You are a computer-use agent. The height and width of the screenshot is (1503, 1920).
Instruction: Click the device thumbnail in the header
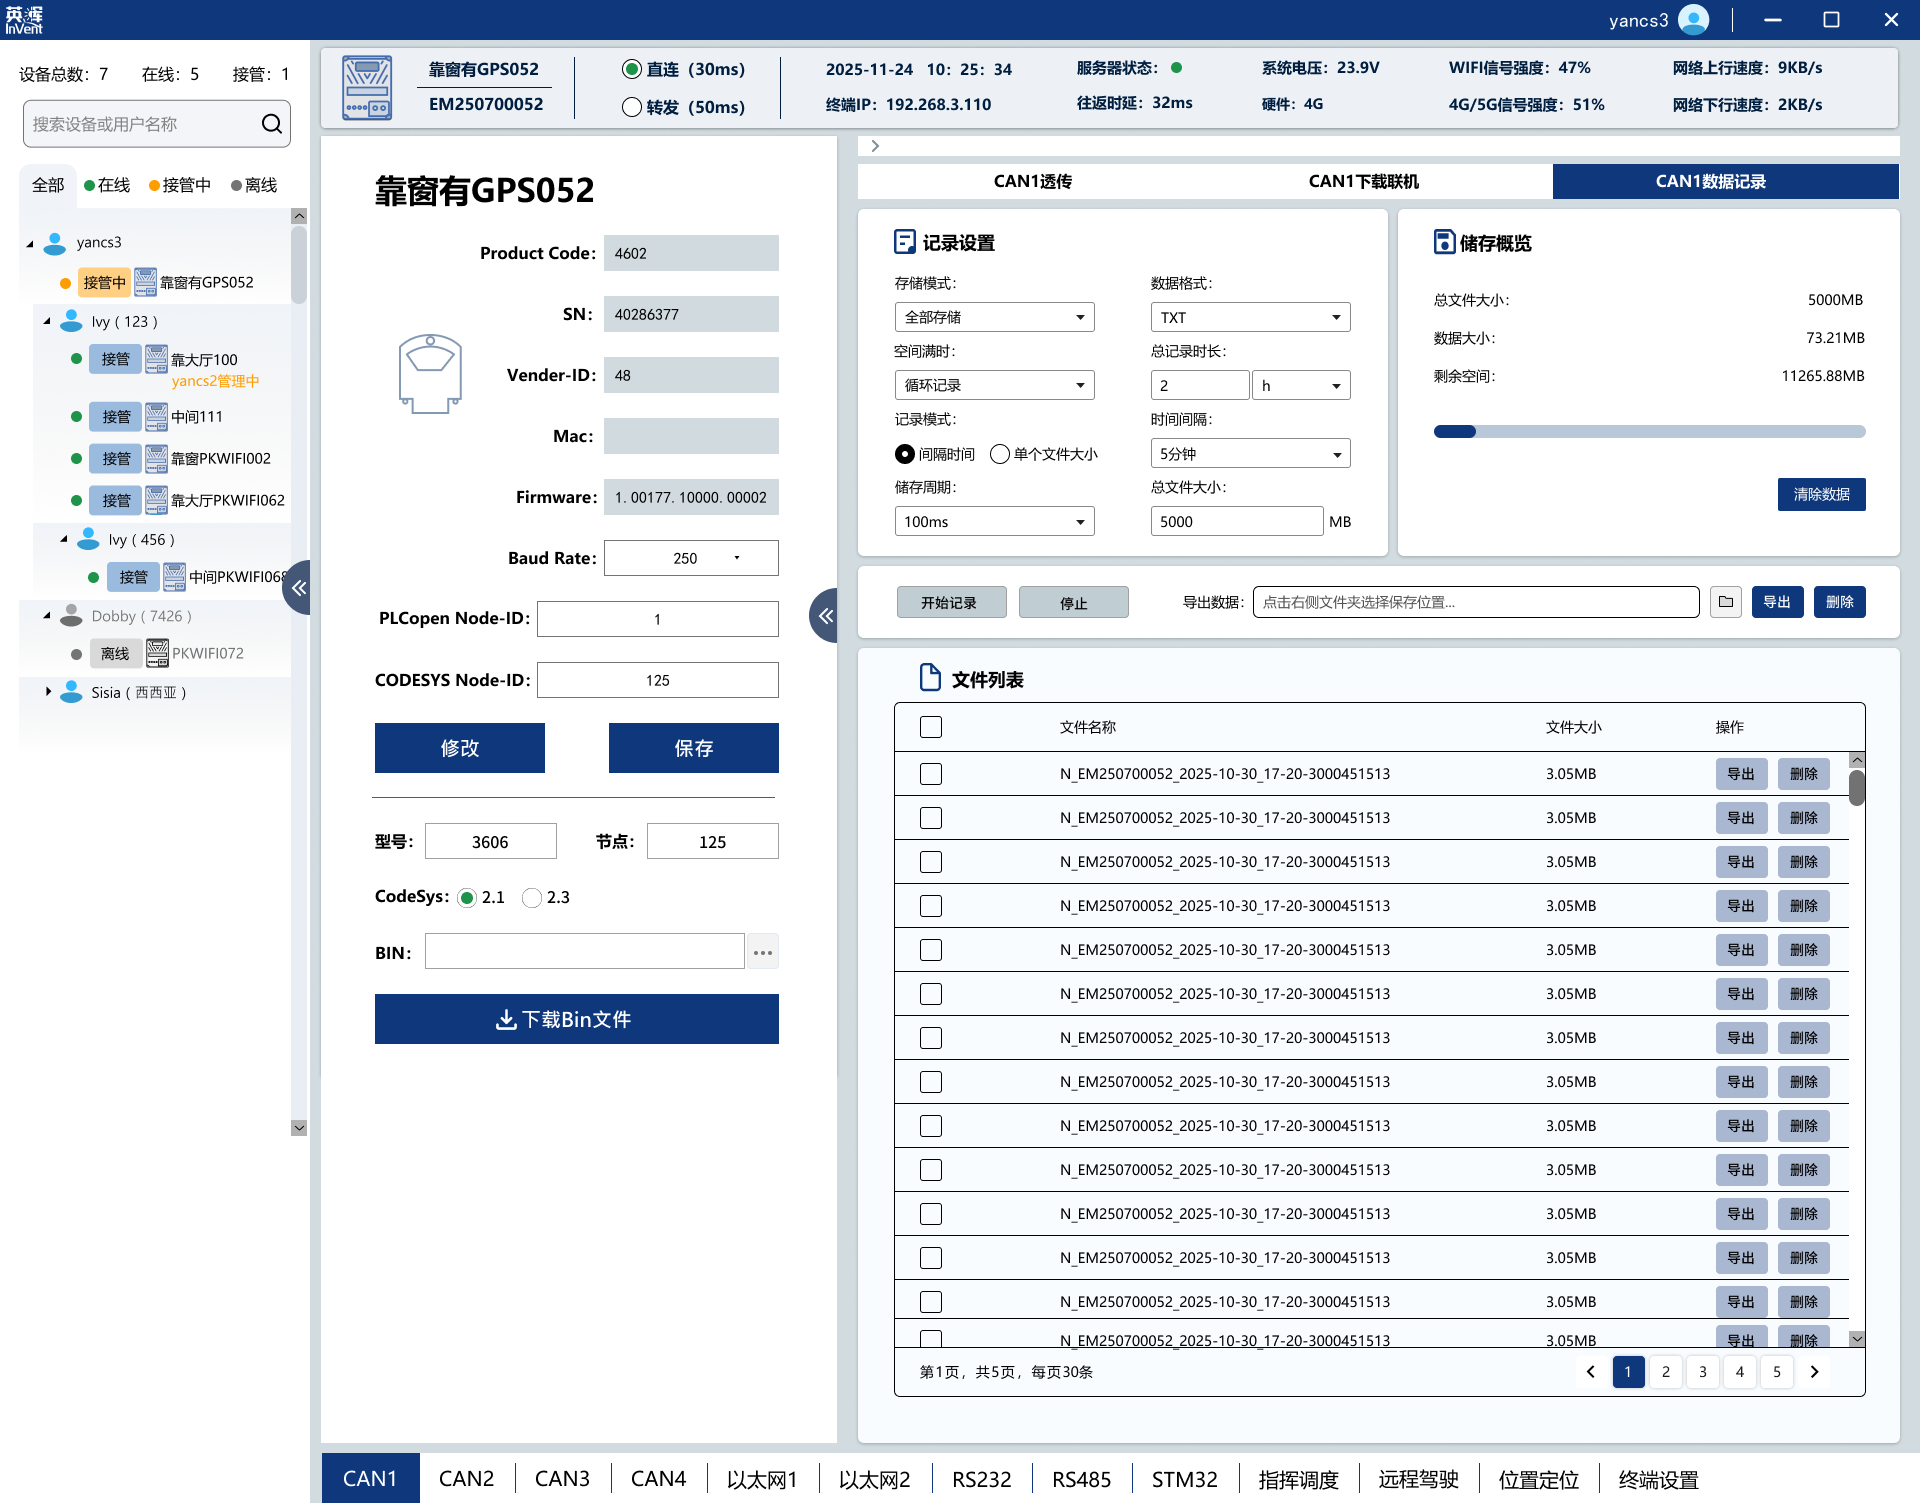(x=367, y=88)
